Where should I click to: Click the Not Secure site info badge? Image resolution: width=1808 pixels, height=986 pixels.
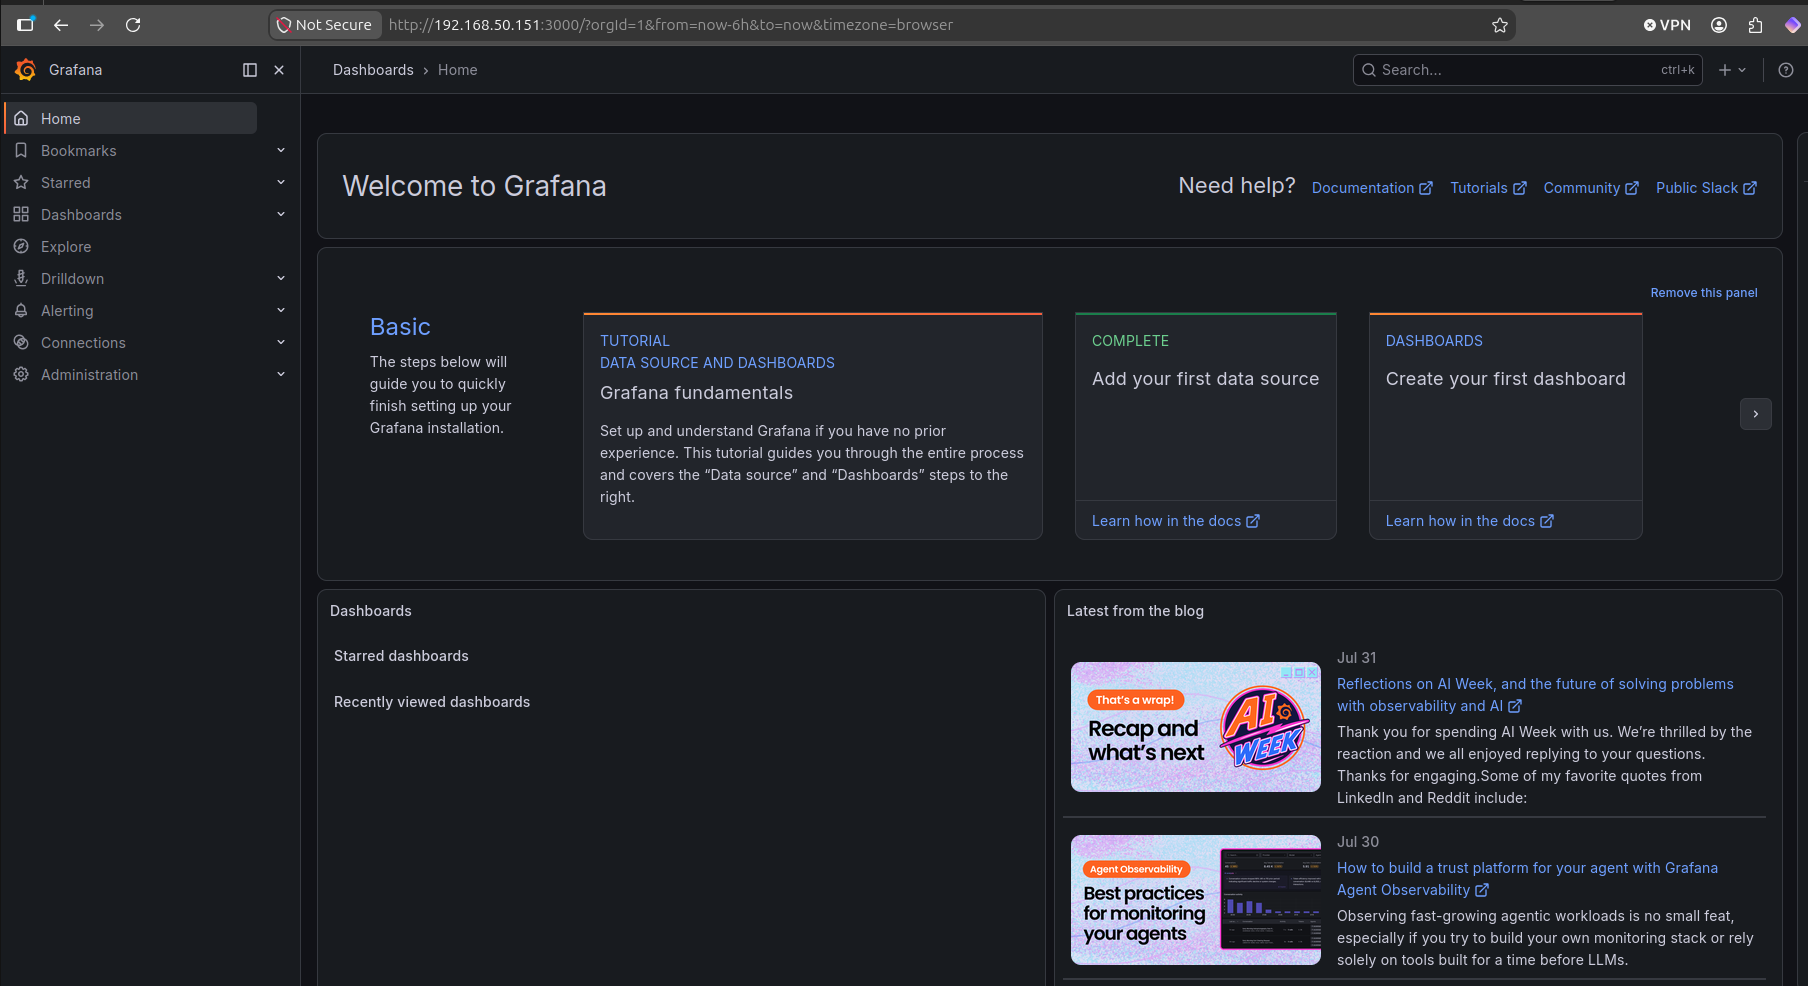[325, 25]
